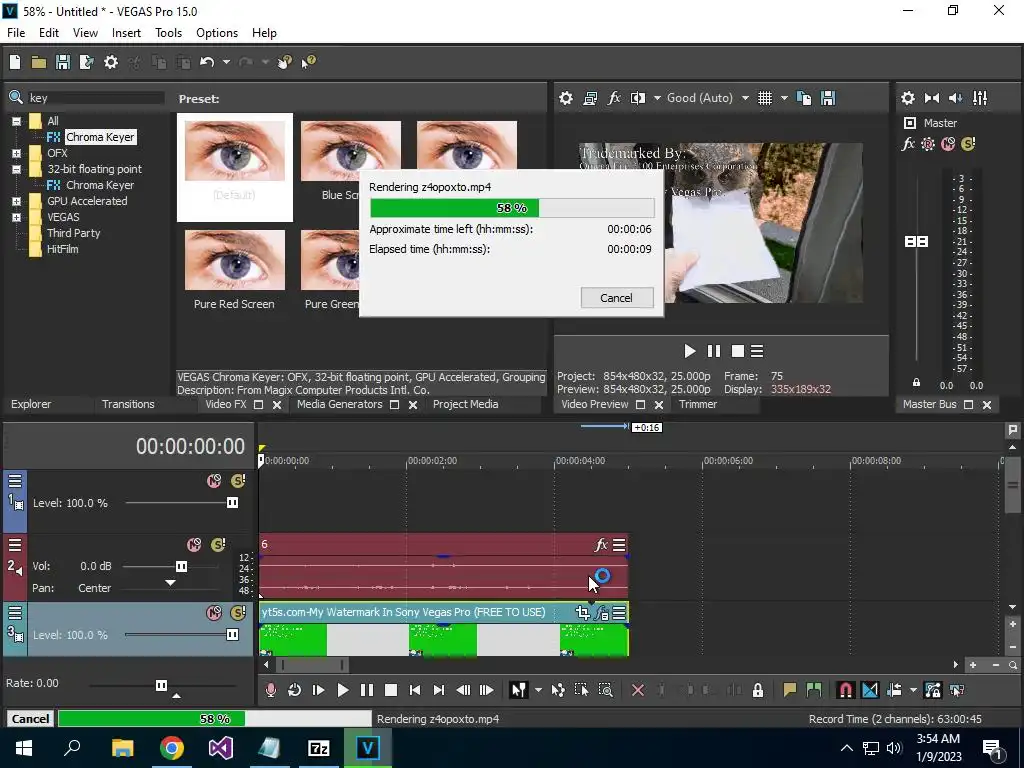Click Cancel in the status bar

click(30, 718)
